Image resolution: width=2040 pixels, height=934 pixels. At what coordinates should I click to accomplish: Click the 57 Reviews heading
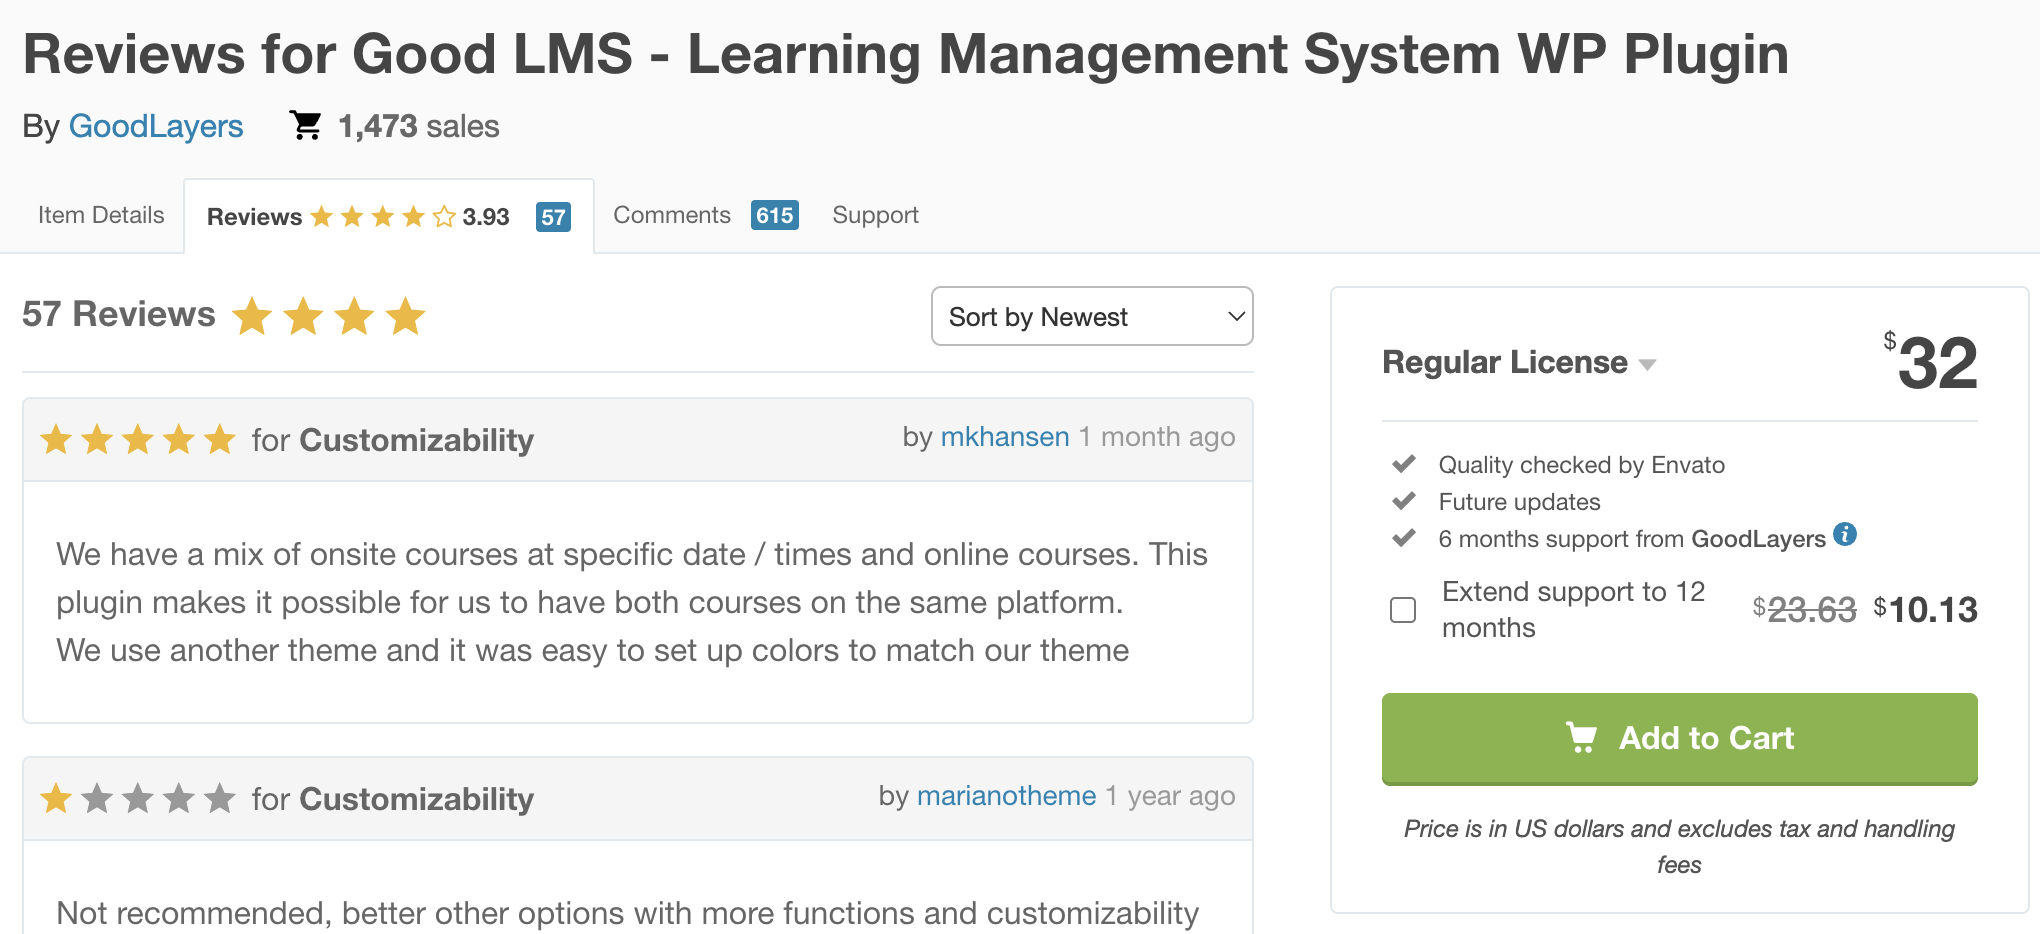tap(119, 314)
